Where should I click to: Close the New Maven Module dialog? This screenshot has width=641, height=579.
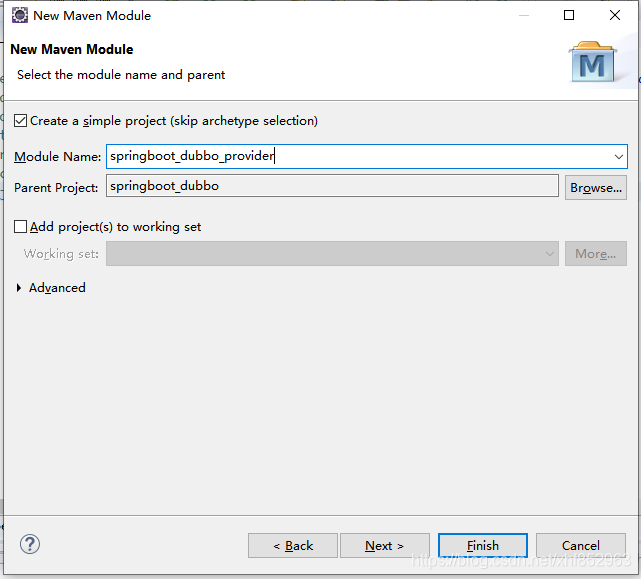(615, 16)
